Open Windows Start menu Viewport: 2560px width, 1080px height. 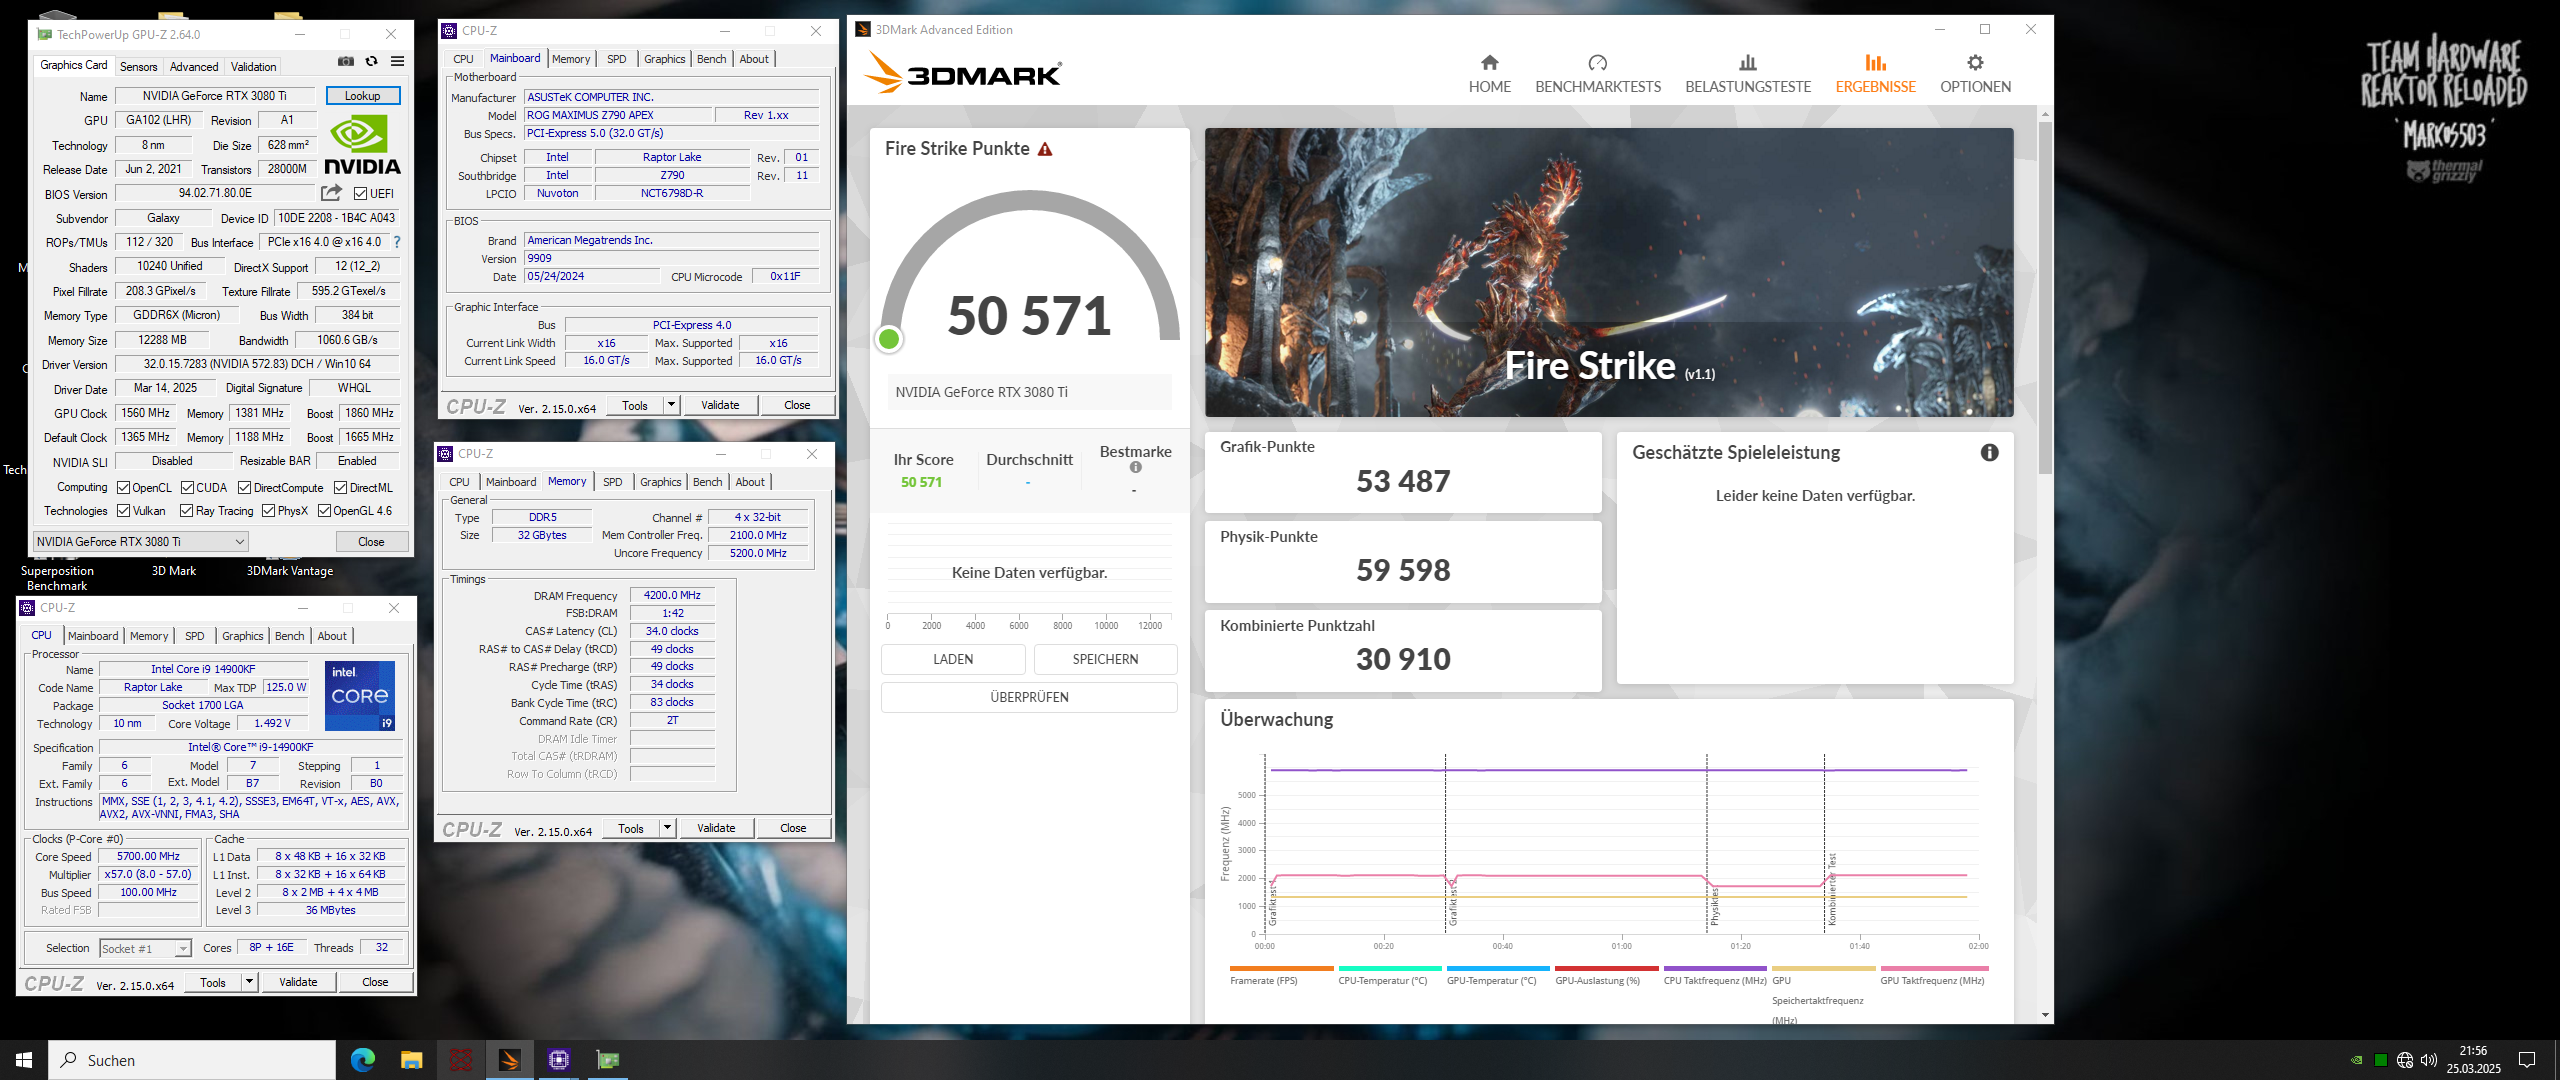[24, 1060]
